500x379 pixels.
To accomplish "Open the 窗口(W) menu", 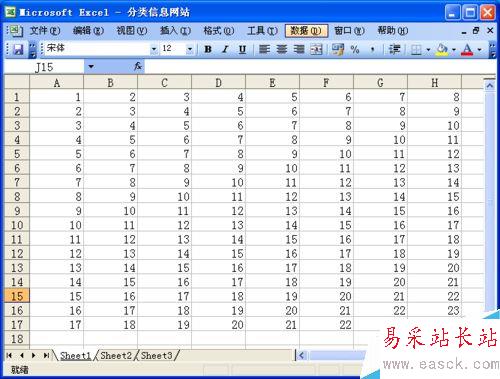I will click(349, 31).
